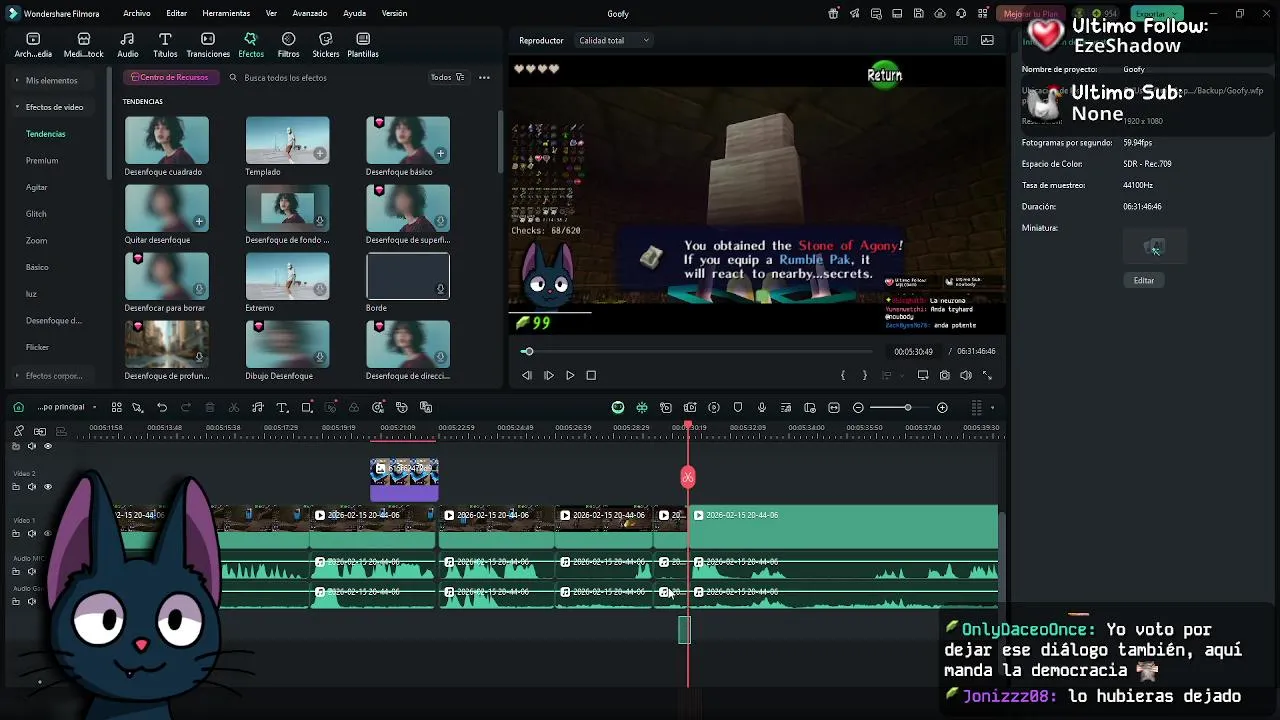
Task: Open the Todos filter dropdown
Action: 447,77
